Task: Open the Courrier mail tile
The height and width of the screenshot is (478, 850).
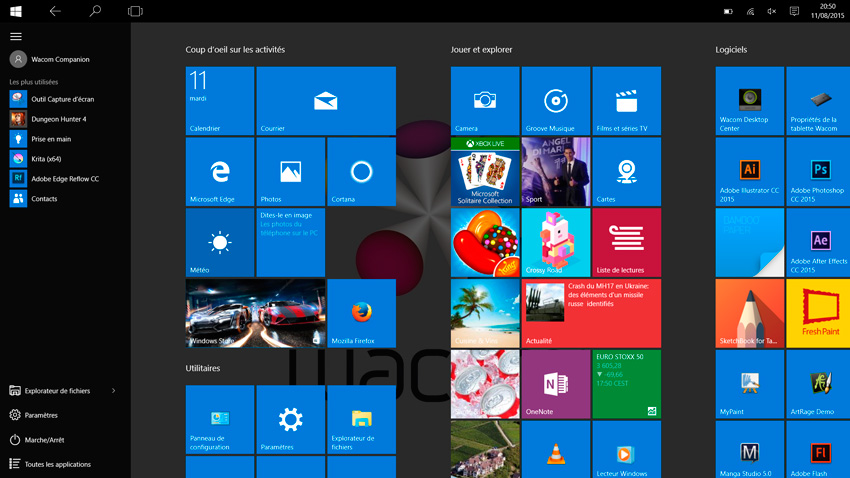Action: tap(326, 101)
